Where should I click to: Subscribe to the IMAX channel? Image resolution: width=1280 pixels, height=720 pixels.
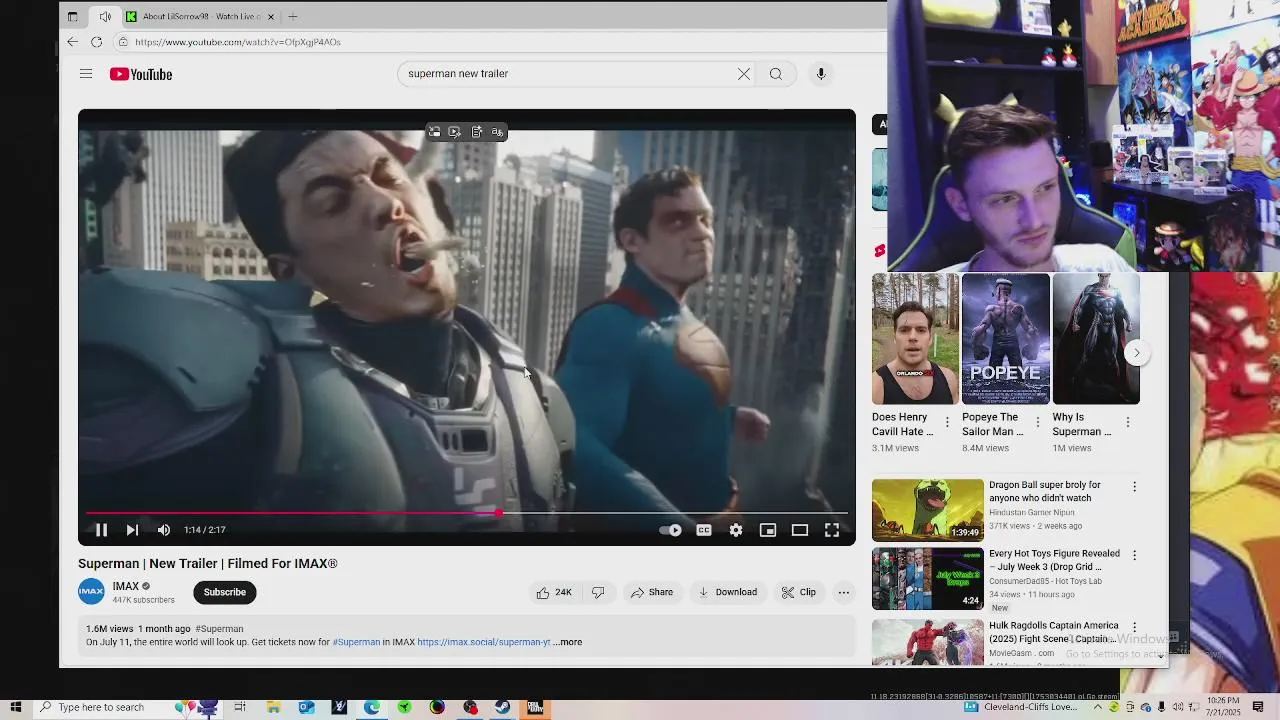224,592
